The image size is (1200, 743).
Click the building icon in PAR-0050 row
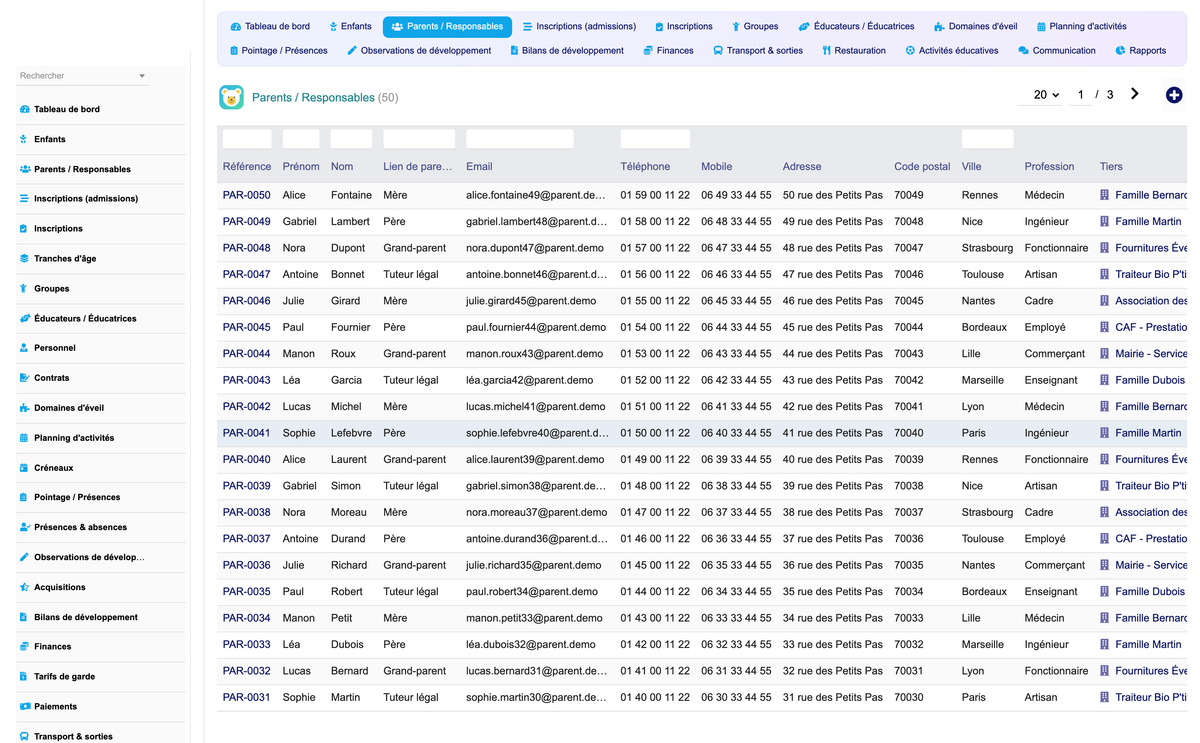click(x=1105, y=195)
